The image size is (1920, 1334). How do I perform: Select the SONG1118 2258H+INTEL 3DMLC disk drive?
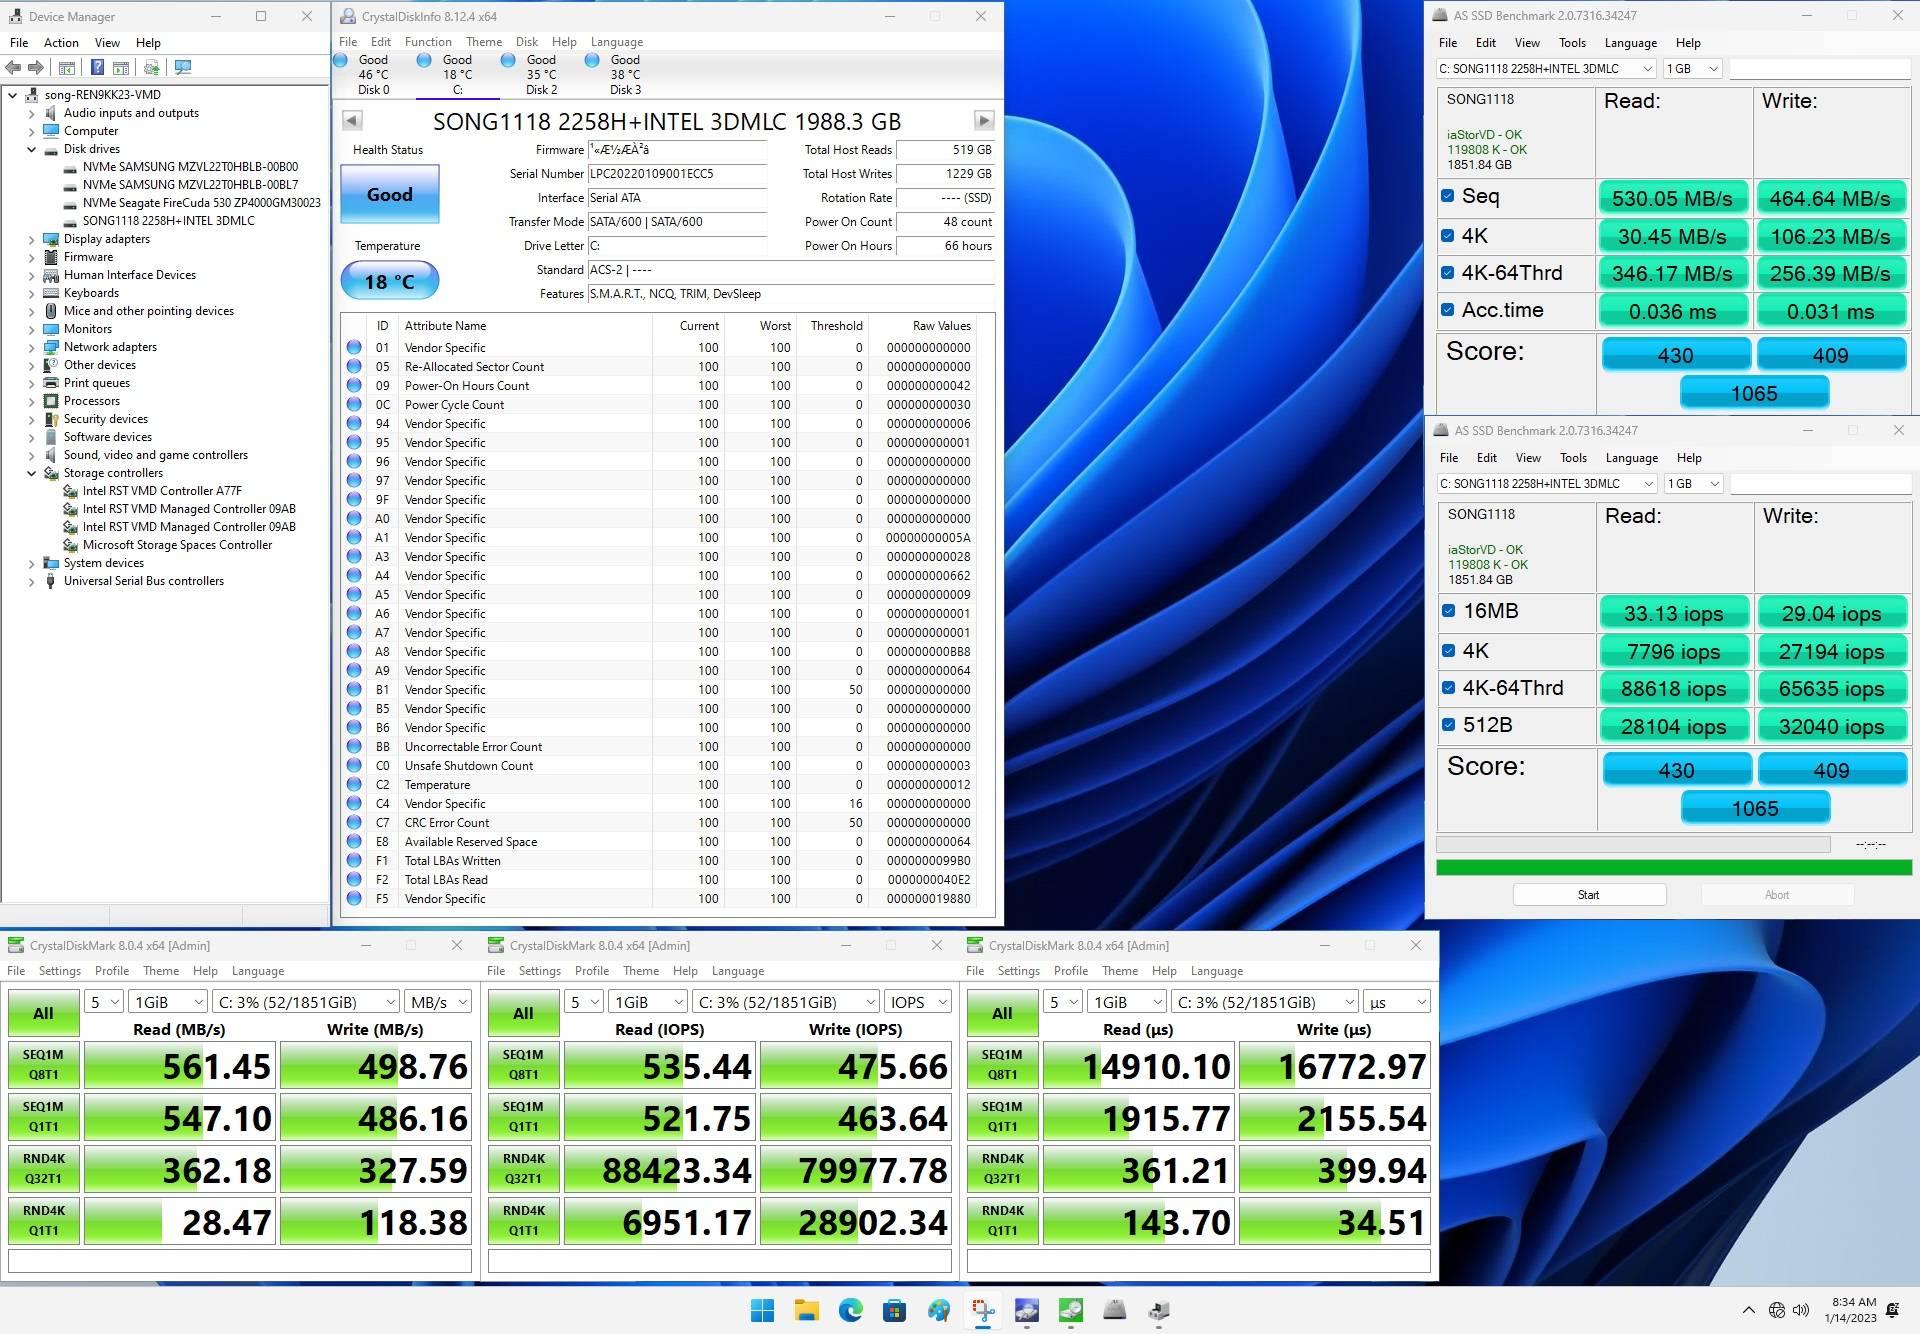(168, 221)
